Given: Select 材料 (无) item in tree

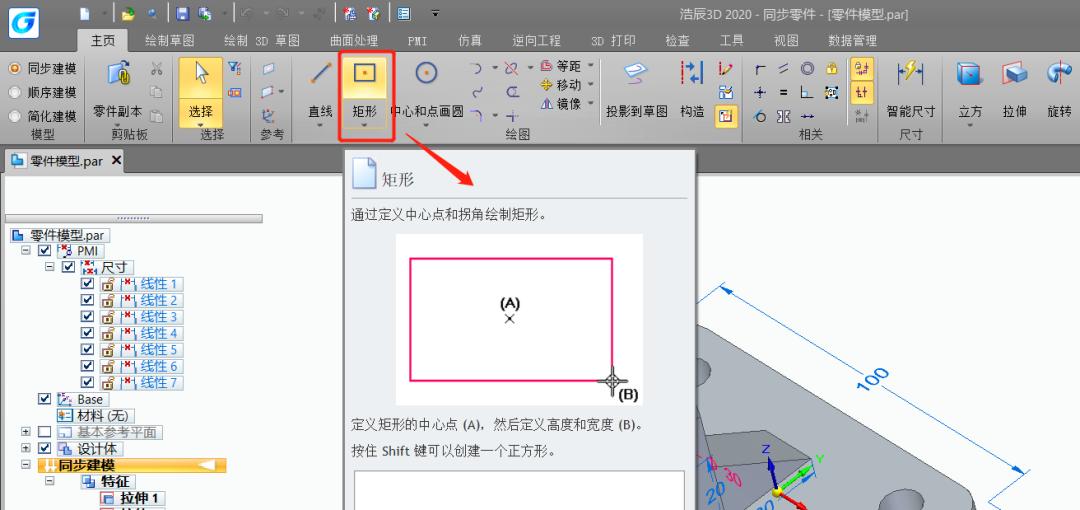Looking at the screenshot, I should (95, 416).
